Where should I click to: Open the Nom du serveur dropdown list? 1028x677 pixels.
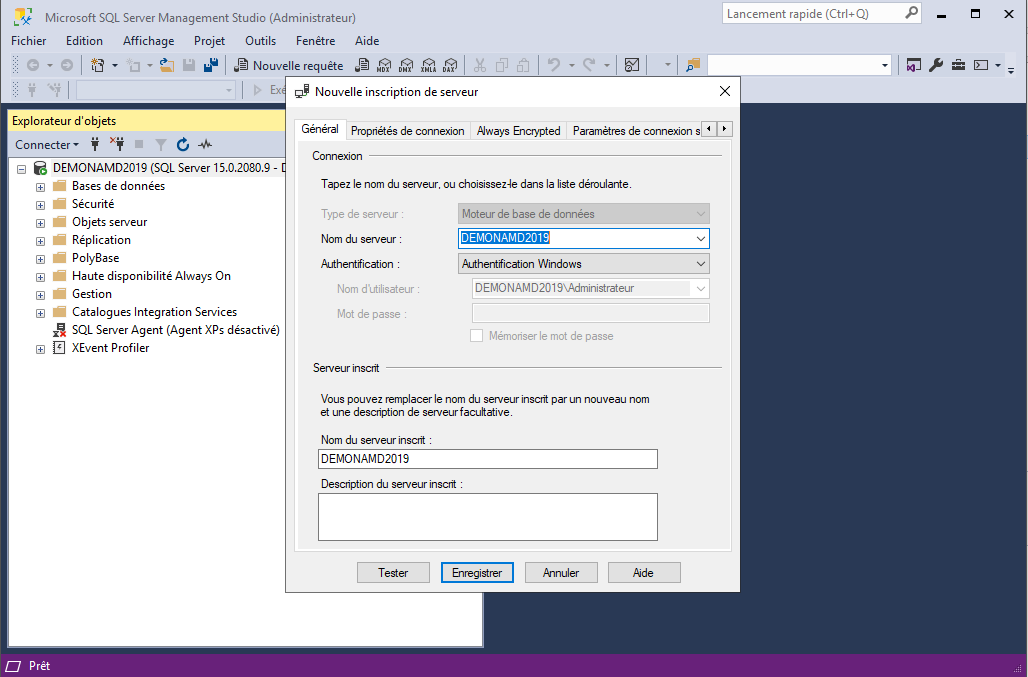699,239
